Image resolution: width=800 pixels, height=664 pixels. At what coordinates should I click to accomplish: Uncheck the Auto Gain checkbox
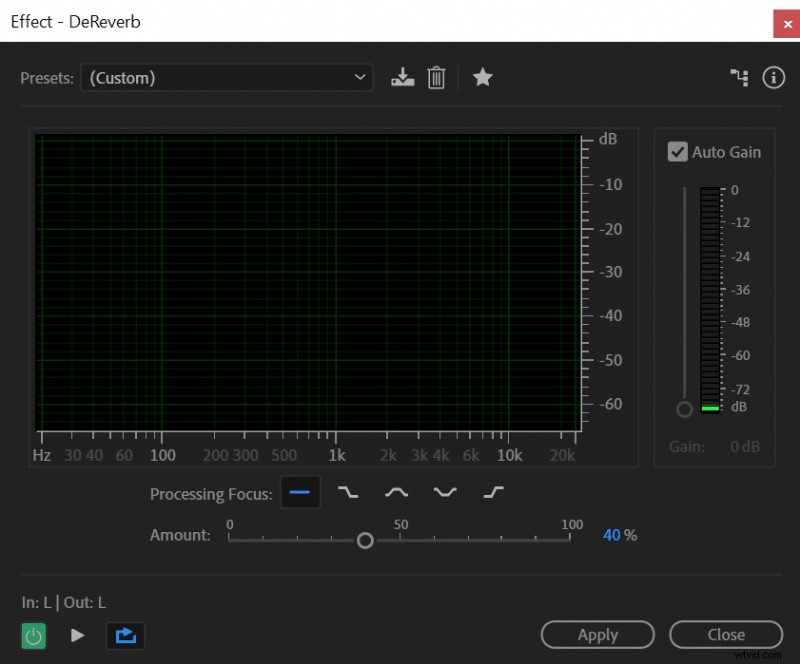678,152
